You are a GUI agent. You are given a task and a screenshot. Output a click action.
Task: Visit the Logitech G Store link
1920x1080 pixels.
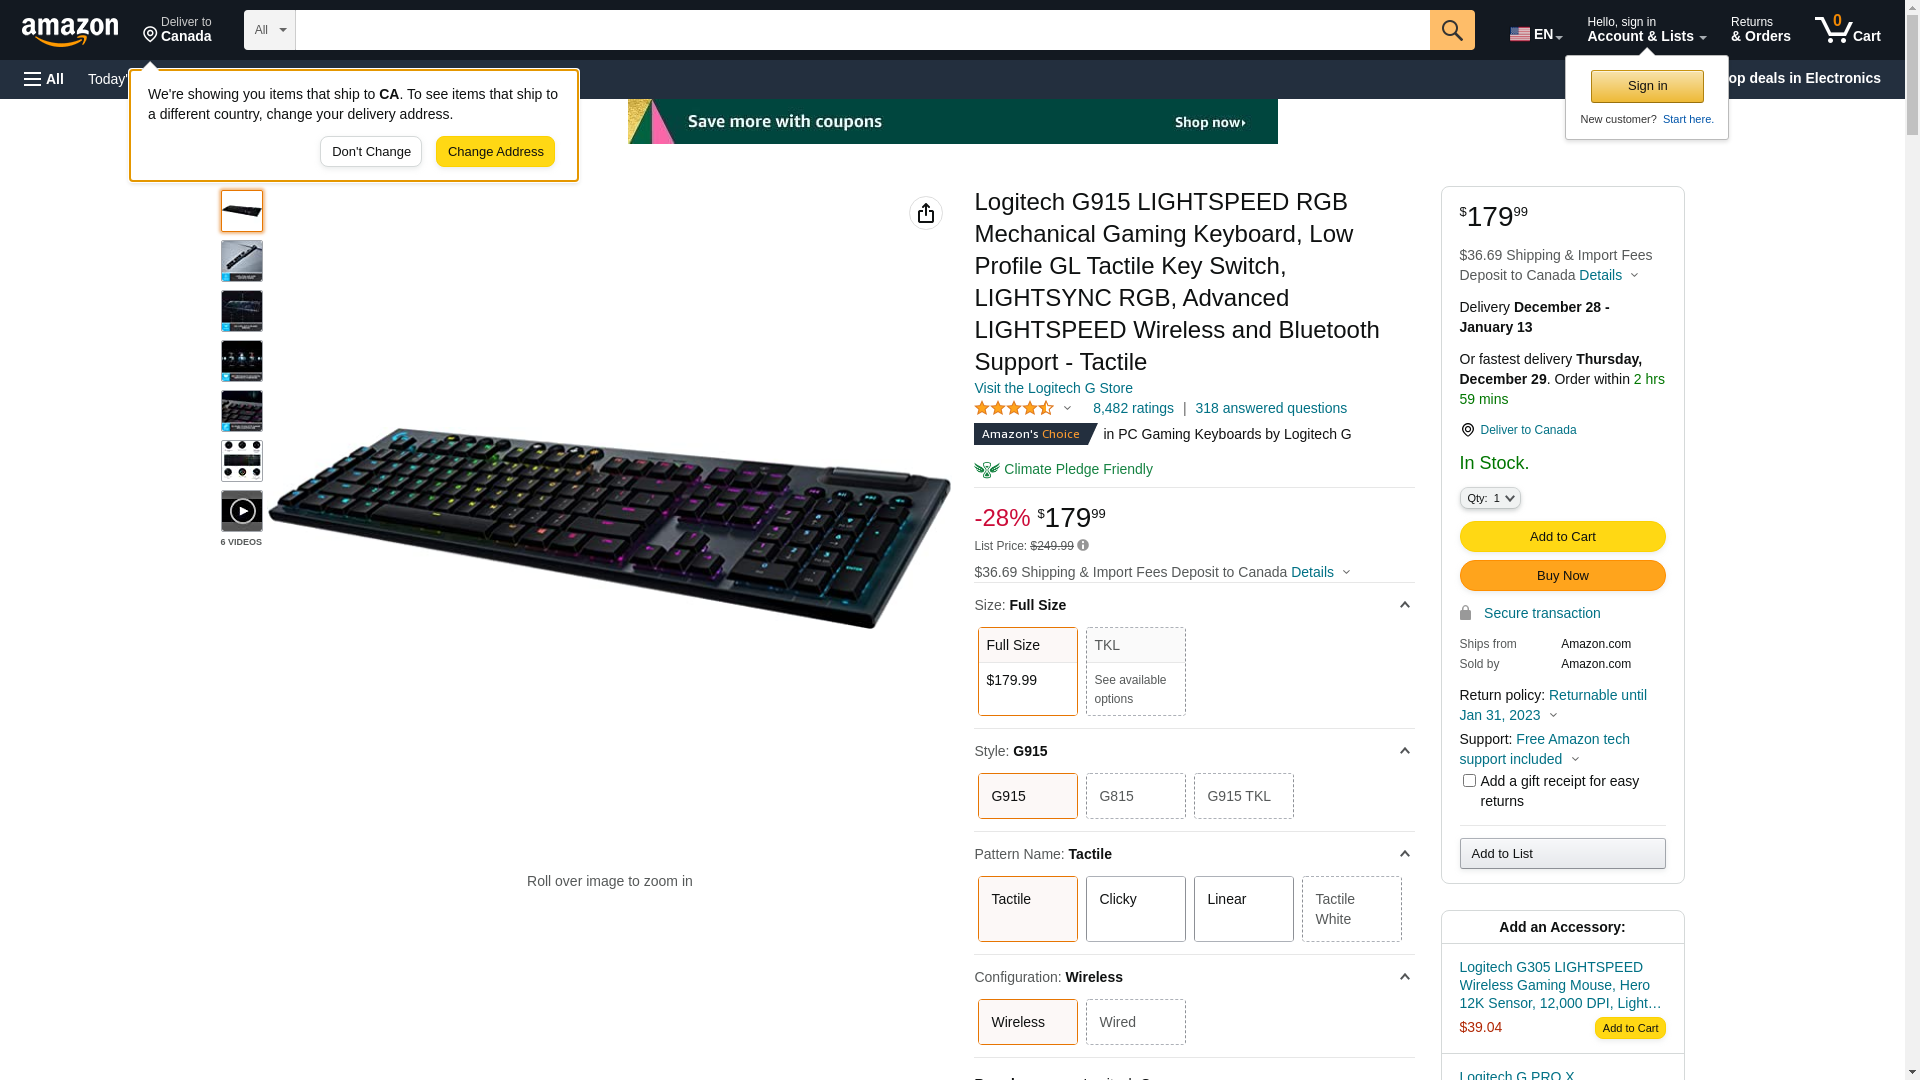pyautogui.click(x=1053, y=388)
